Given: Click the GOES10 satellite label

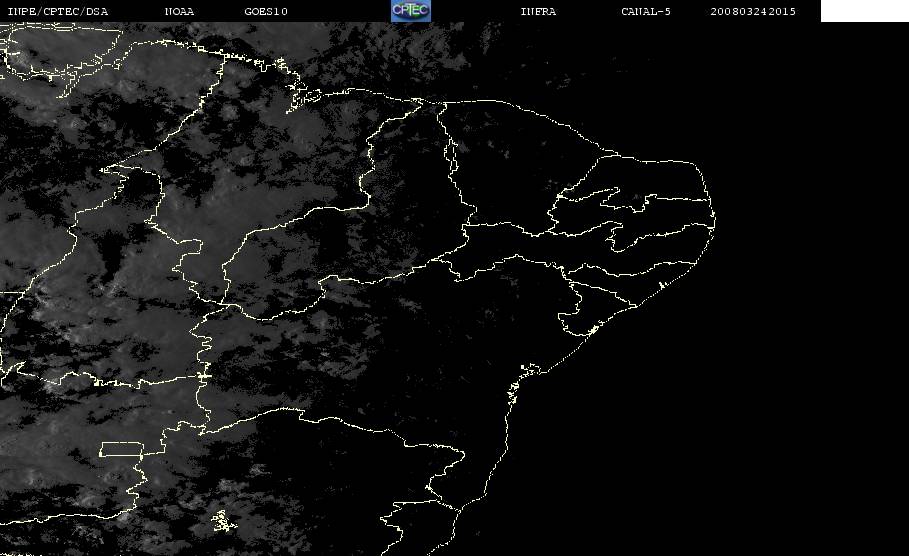Looking at the screenshot, I should 266,12.
